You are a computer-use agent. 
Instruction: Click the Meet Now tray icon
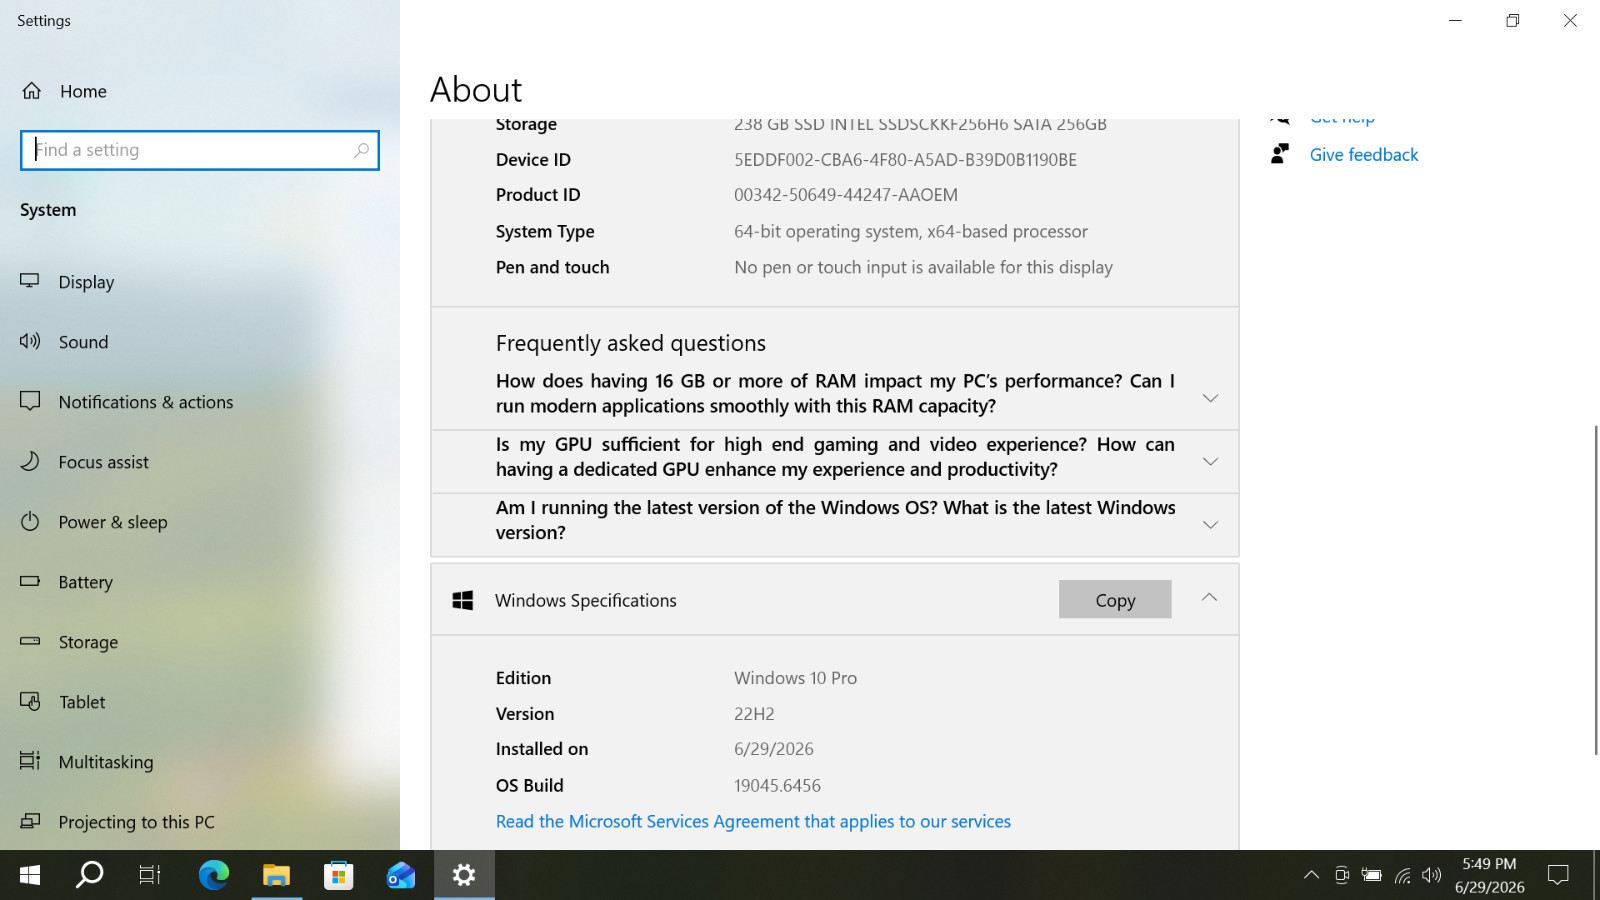click(x=1342, y=875)
